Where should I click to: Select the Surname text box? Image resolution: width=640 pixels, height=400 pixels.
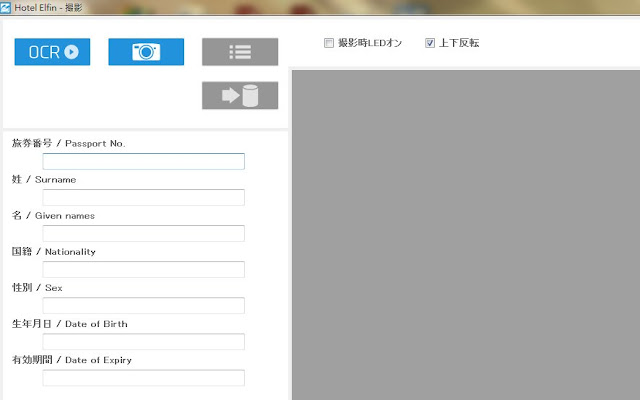tap(144, 197)
